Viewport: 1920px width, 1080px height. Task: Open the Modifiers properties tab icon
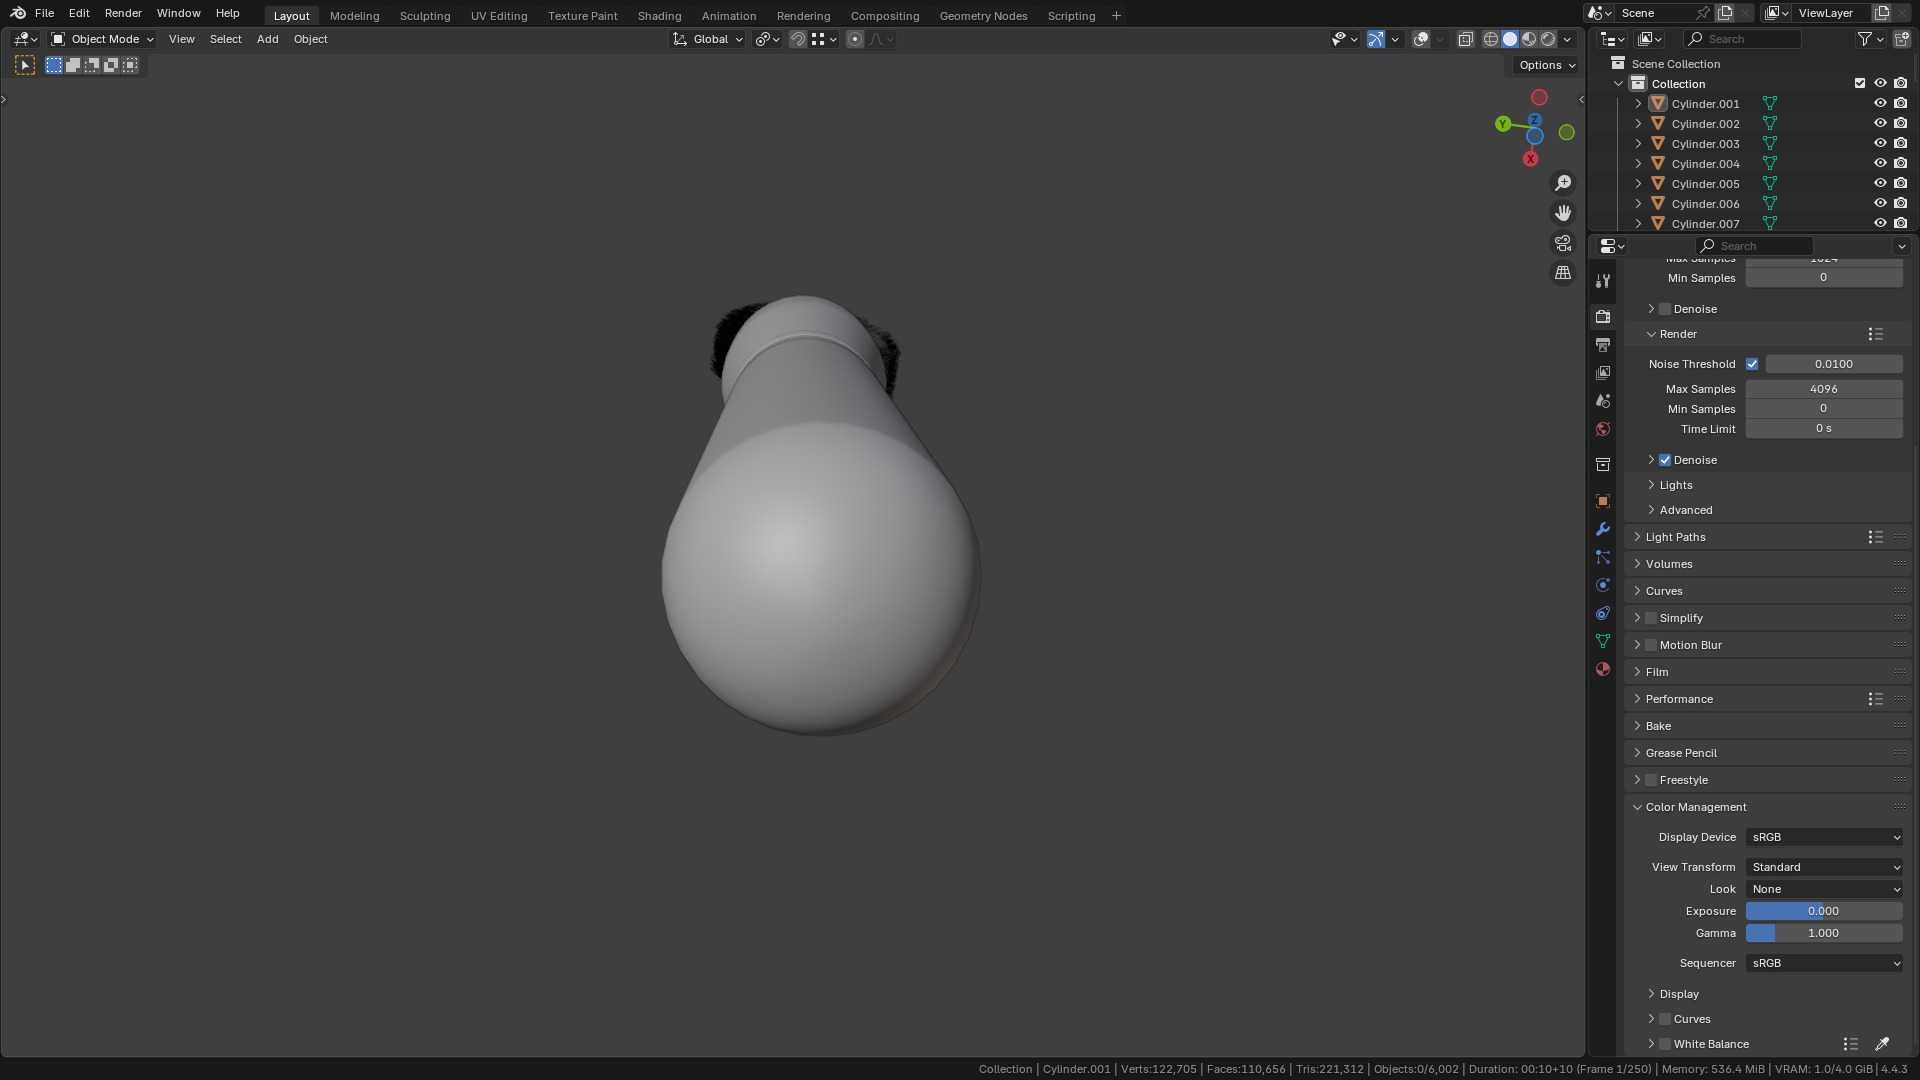tap(1603, 529)
